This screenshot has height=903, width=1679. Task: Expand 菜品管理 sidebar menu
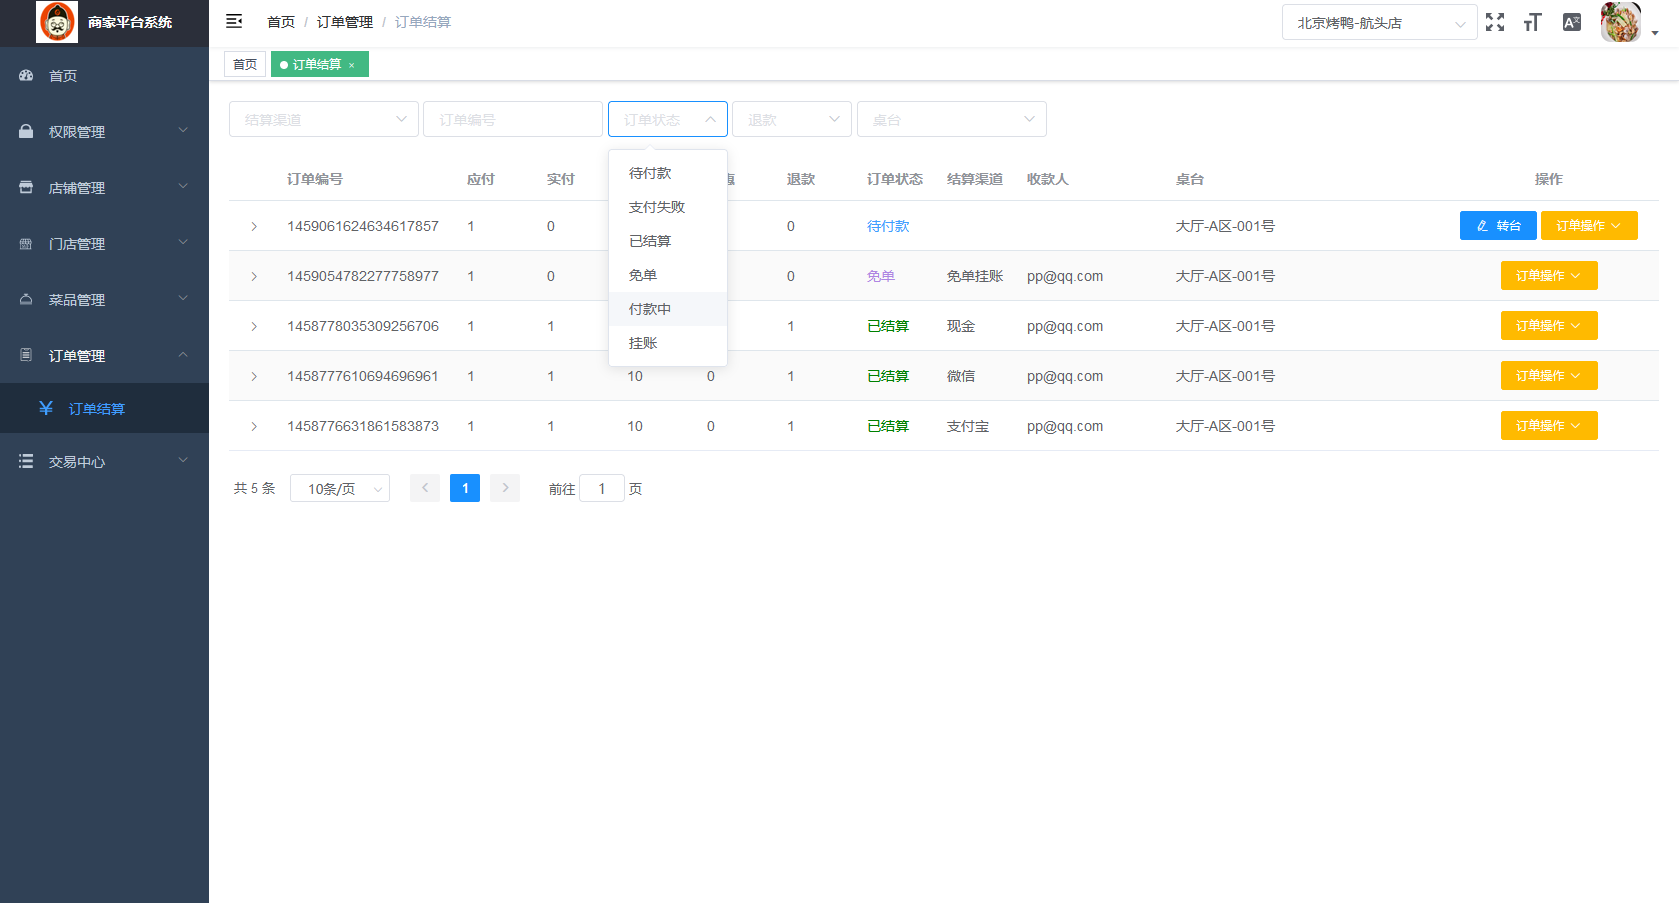tap(104, 300)
